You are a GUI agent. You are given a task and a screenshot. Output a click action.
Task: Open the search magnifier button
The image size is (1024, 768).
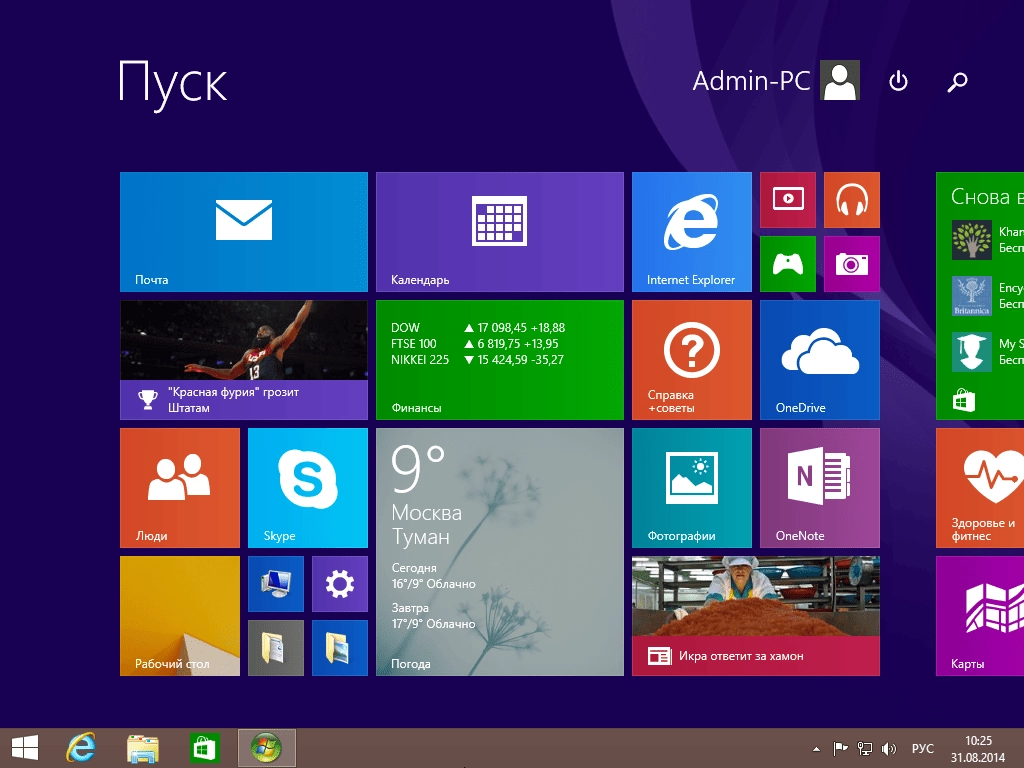point(957,82)
